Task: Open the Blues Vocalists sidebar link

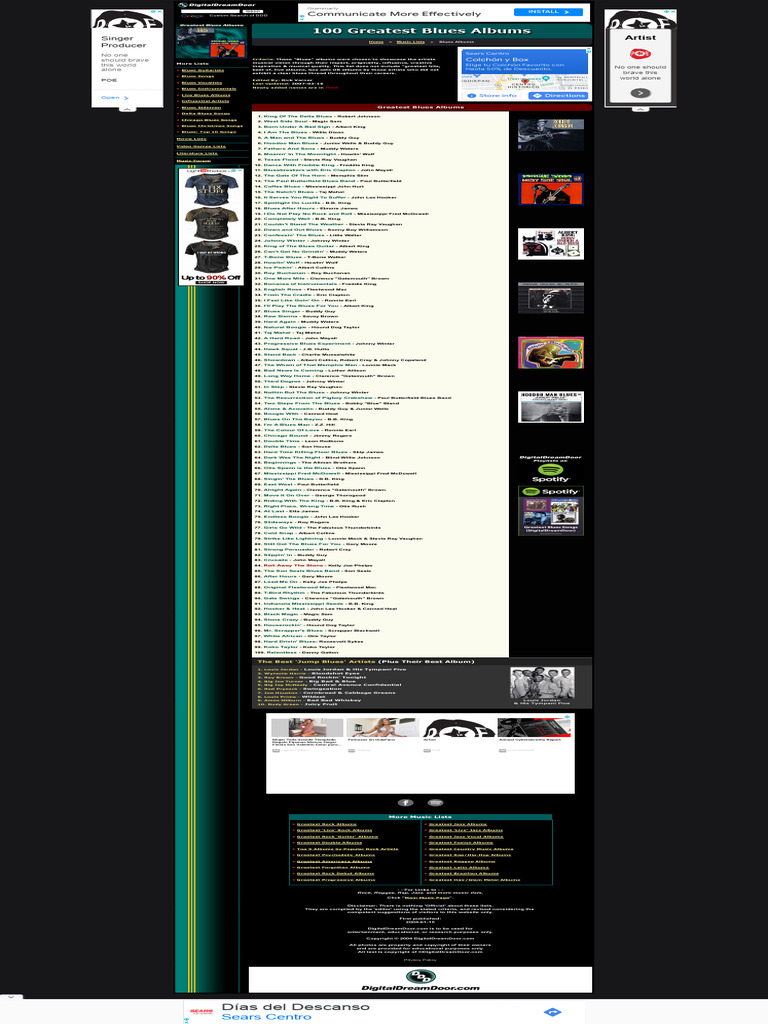Action: point(201,82)
